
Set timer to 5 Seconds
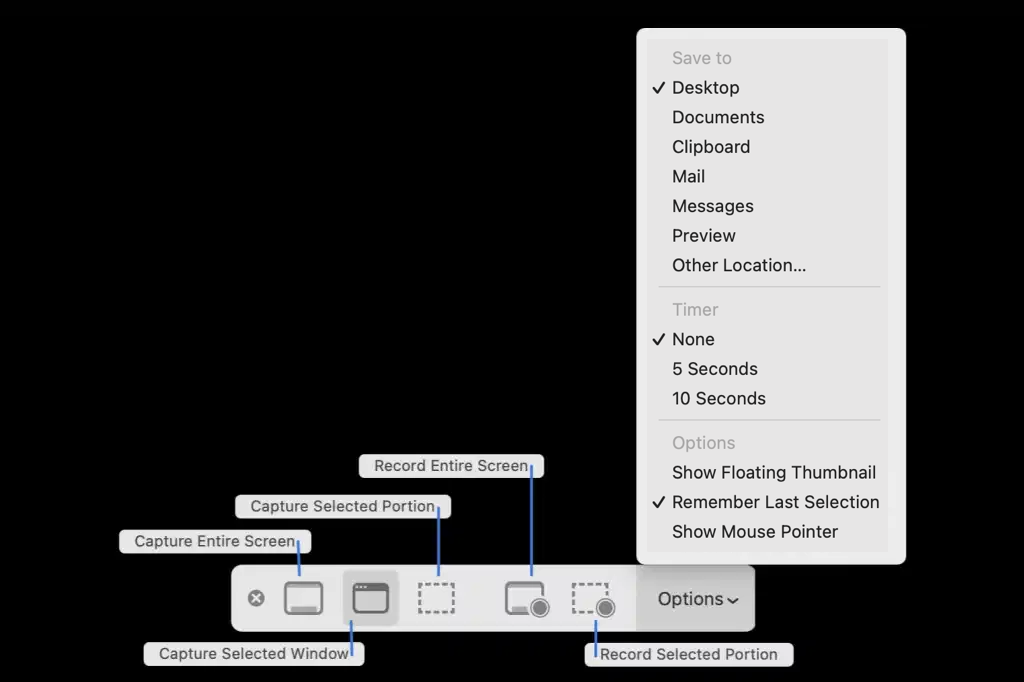tap(714, 368)
